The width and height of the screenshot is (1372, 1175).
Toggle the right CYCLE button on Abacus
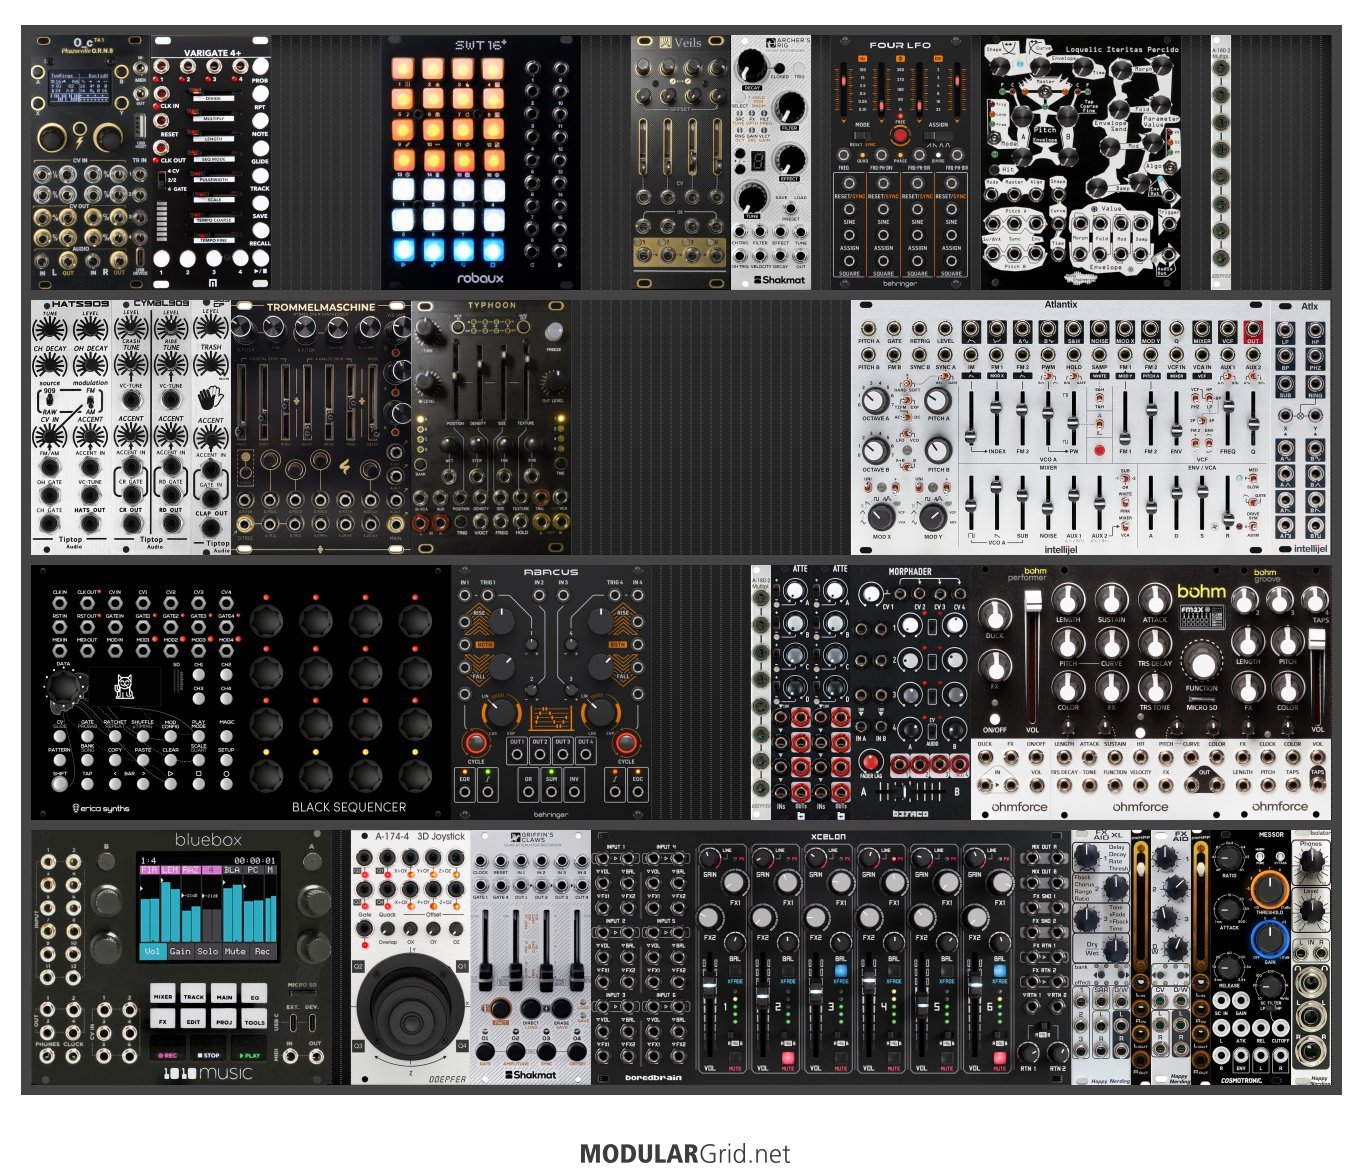coord(626,742)
